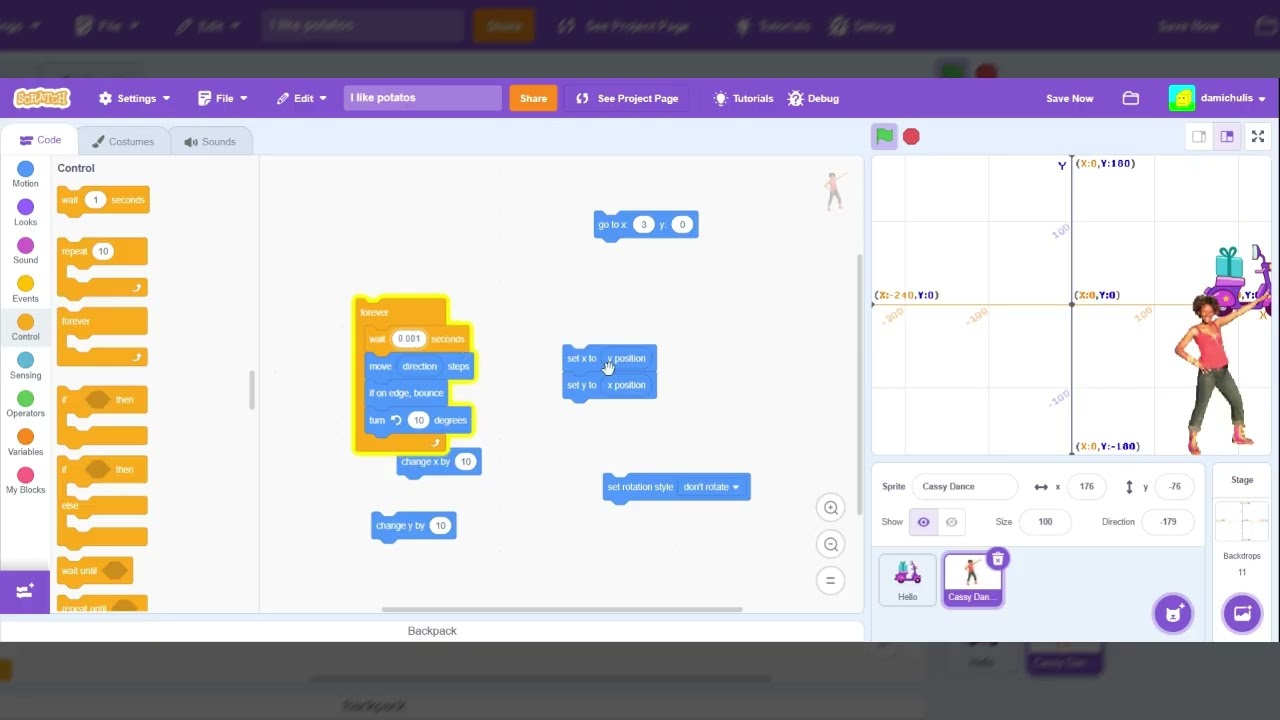Image resolution: width=1280 pixels, height=720 pixels.
Task: Select the Cassy Dance sprite thumbnail
Action: (x=972, y=579)
